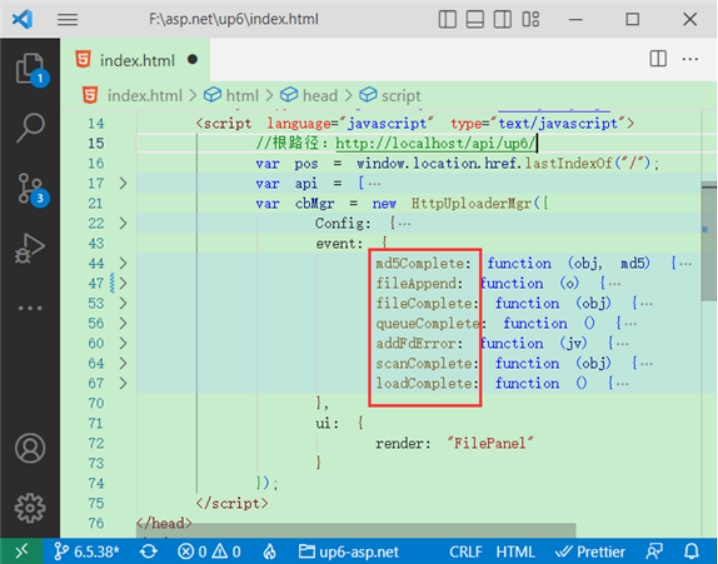The width and height of the screenshot is (718, 564).
Task: Open the Explorer view in activity bar
Action: click(x=30, y=69)
